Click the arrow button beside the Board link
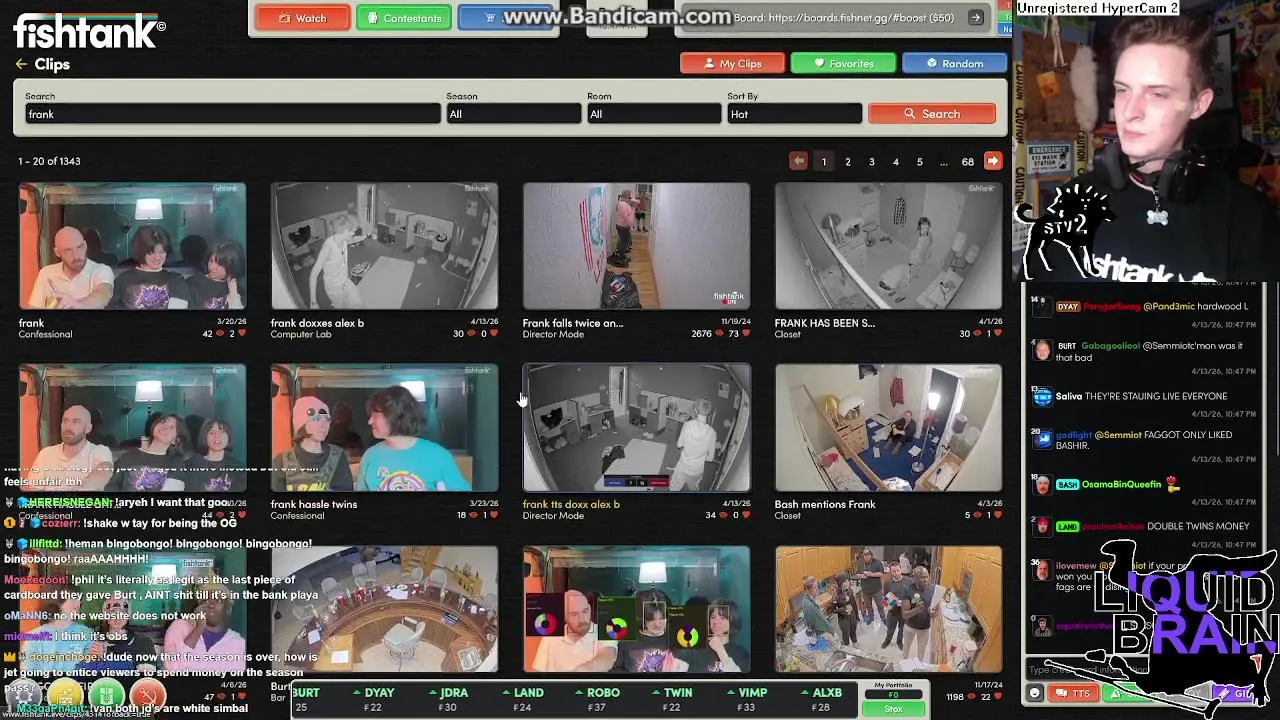This screenshot has width=1280, height=720. (975, 17)
